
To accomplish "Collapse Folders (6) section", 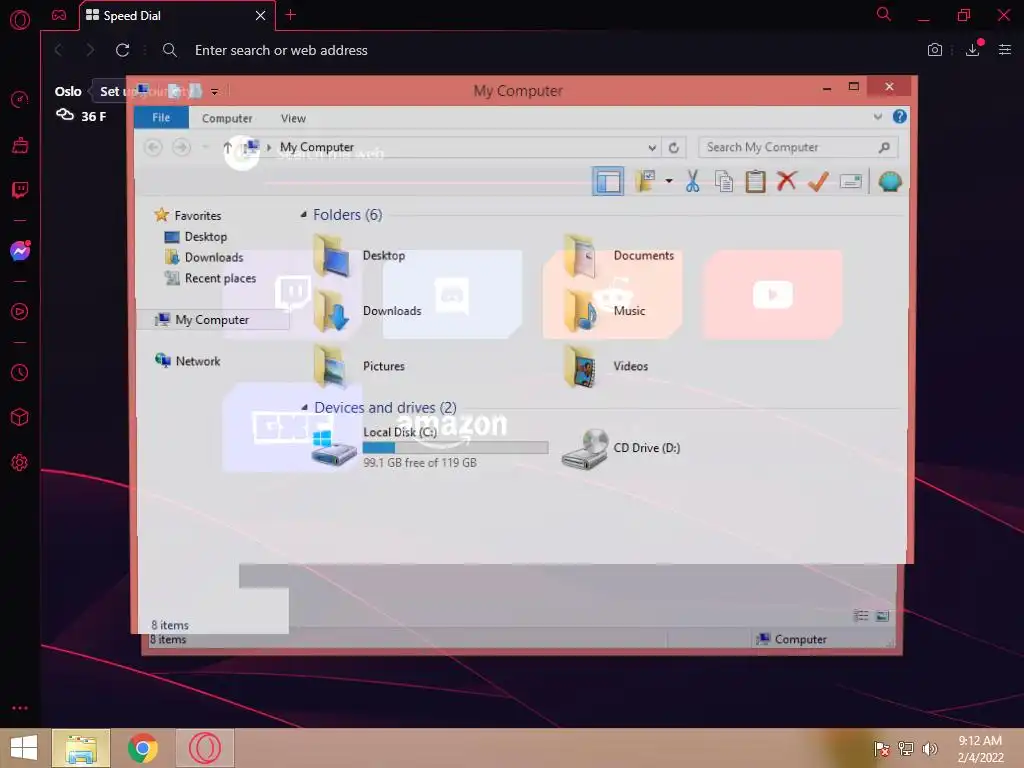I will coord(303,215).
